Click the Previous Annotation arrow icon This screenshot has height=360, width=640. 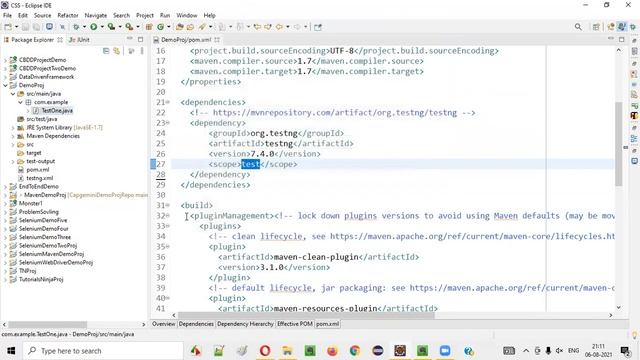(240, 27)
